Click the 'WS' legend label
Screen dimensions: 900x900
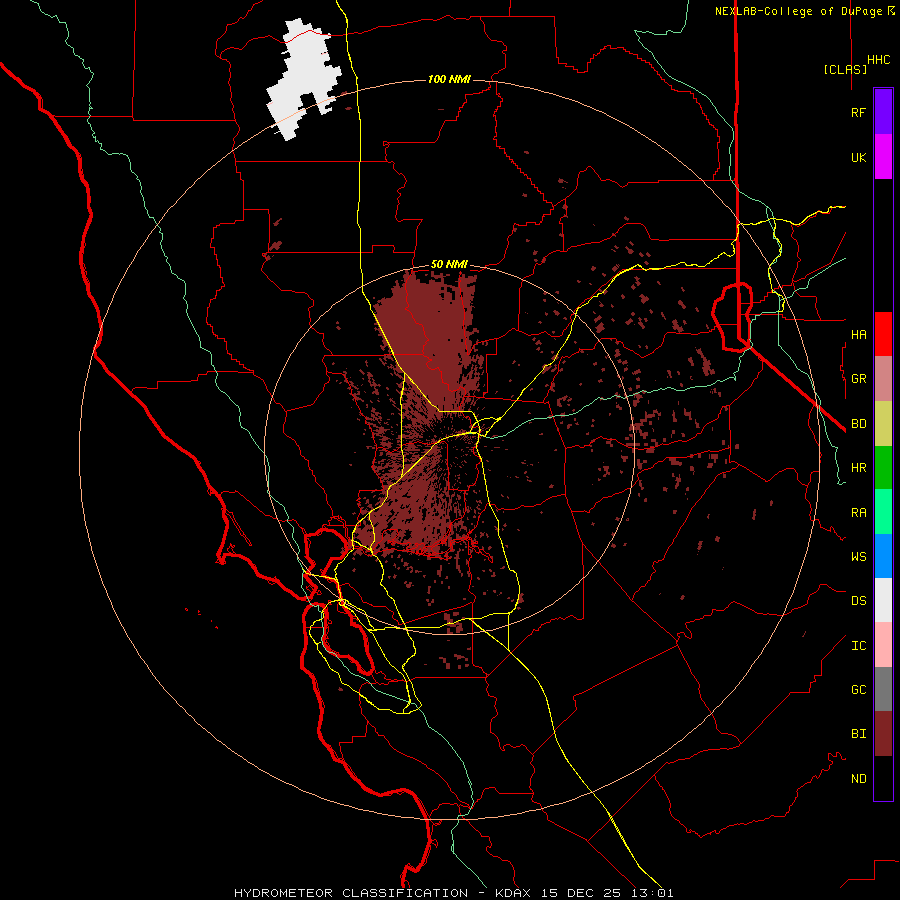[x=858, y=556]
